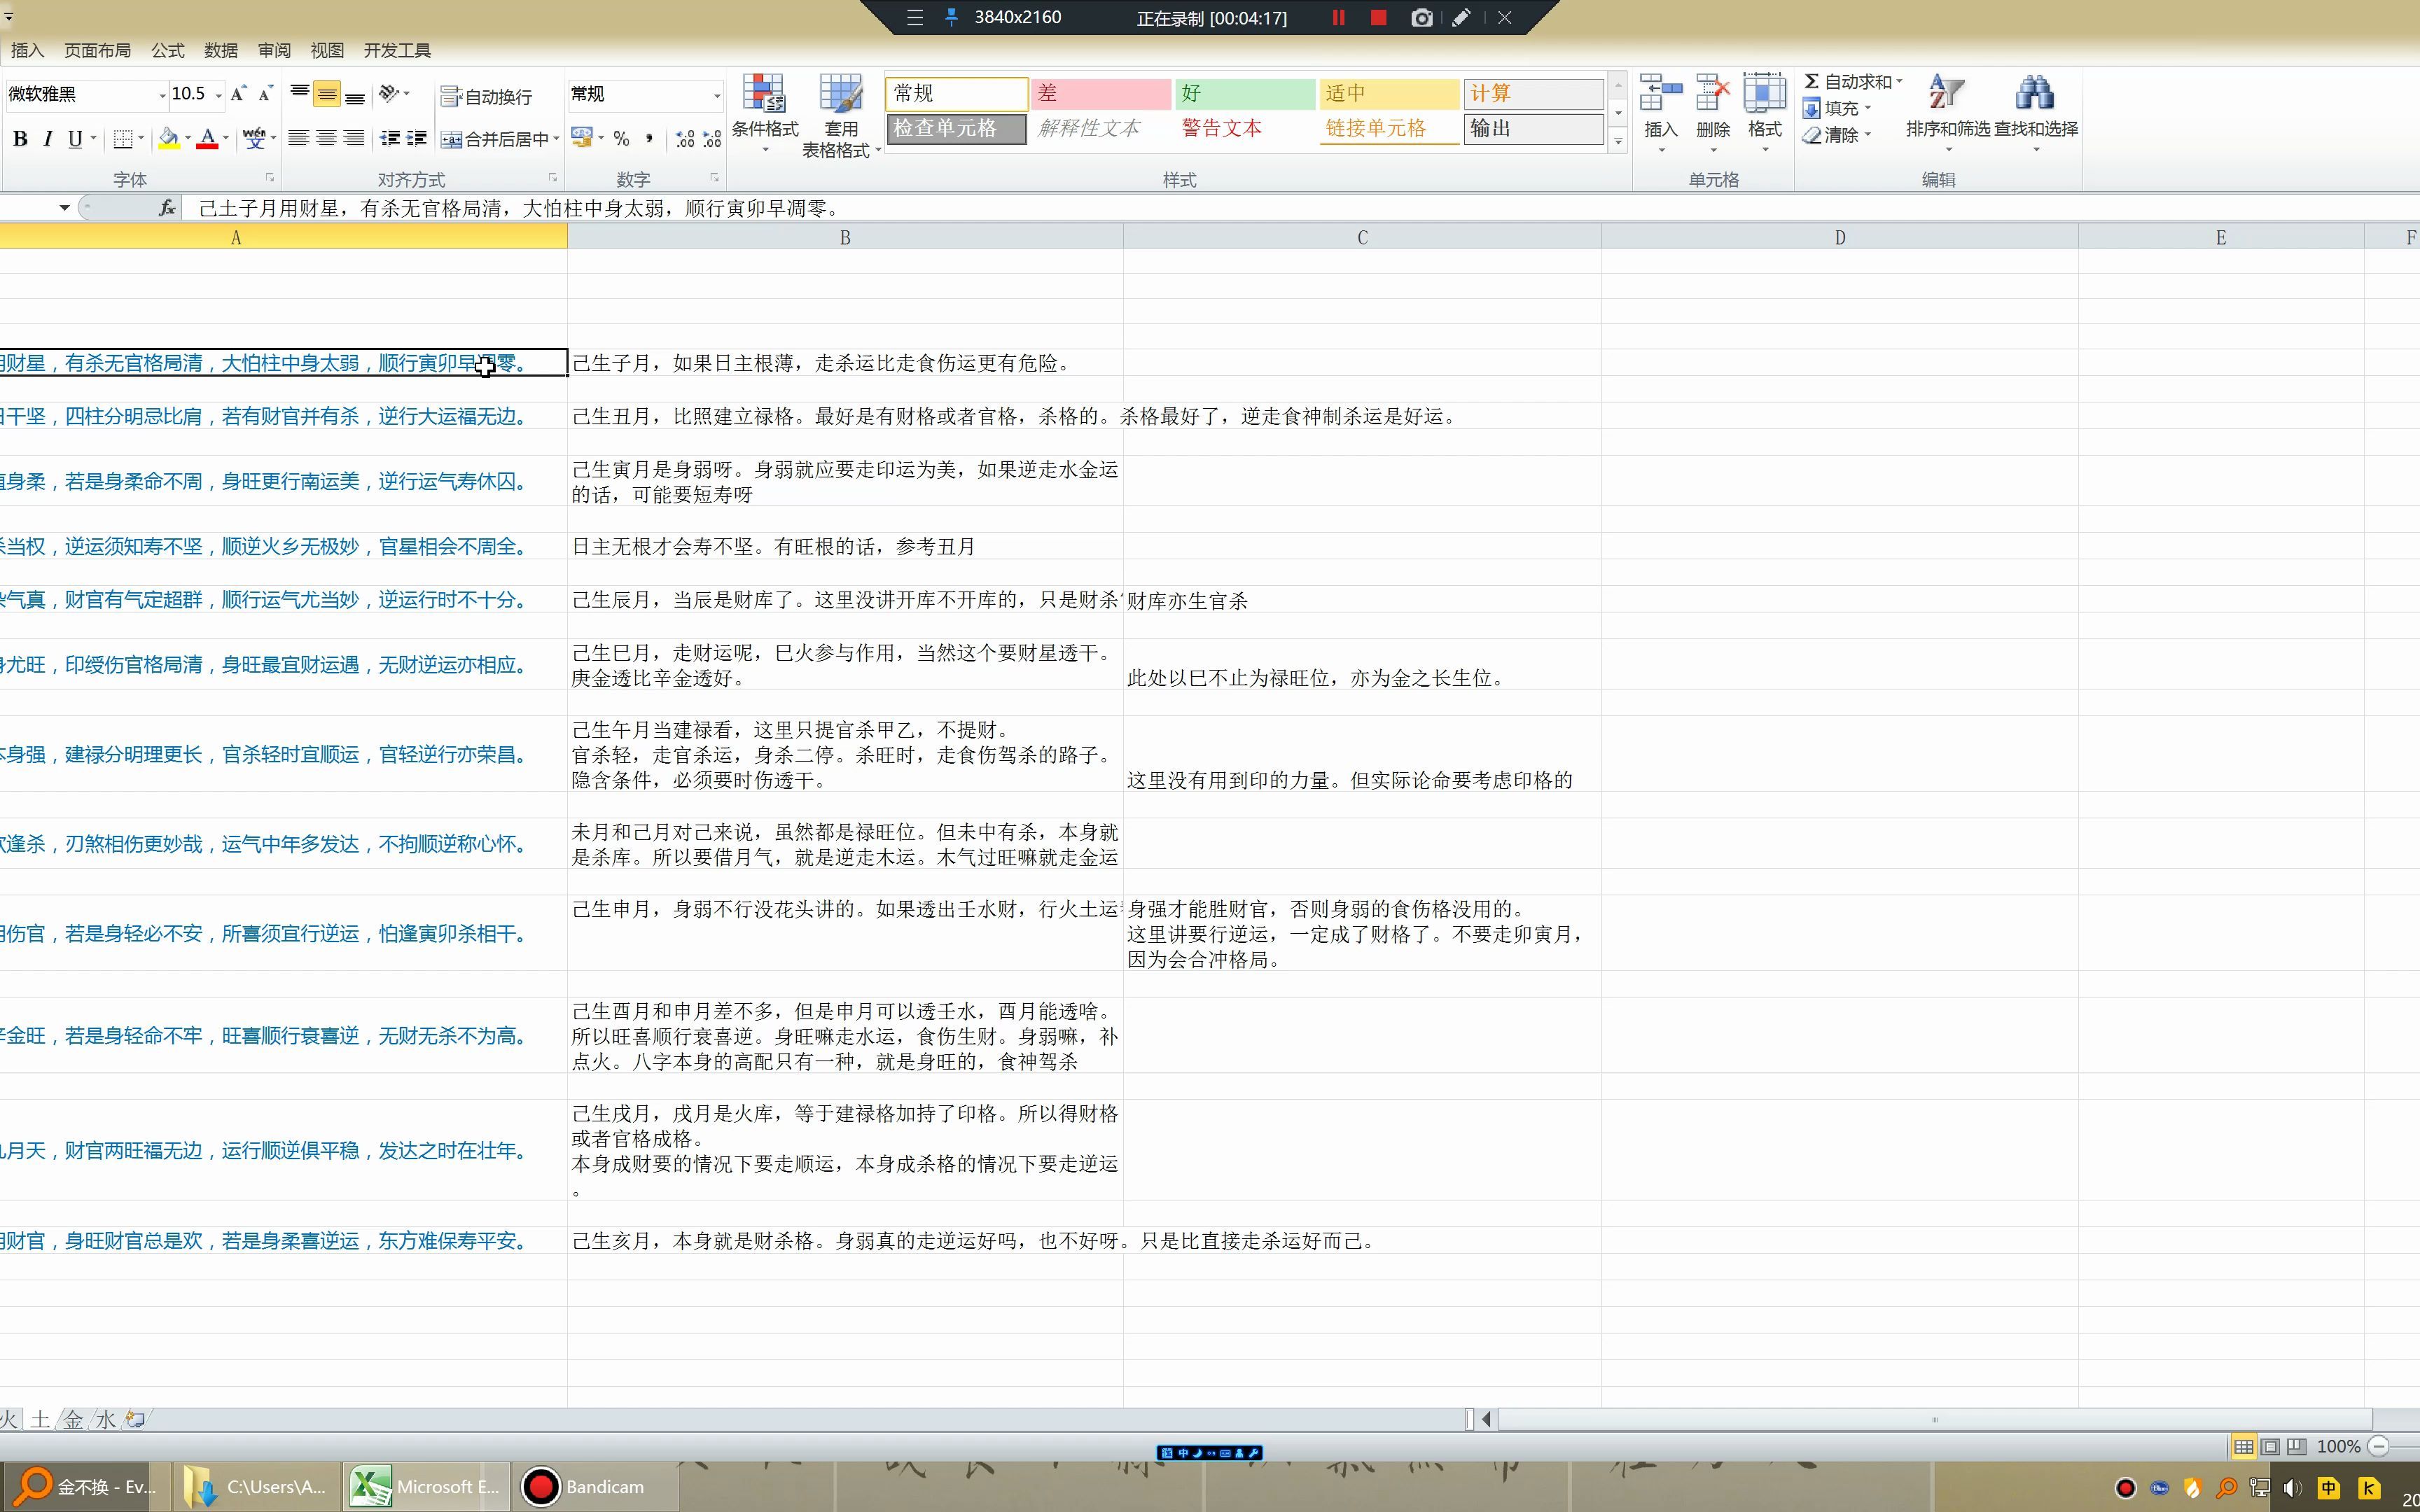The width and height of the screenshot is (2420, 1512).
Task: Increase font size with grow-font icon
Action: (x=238, y=94)
